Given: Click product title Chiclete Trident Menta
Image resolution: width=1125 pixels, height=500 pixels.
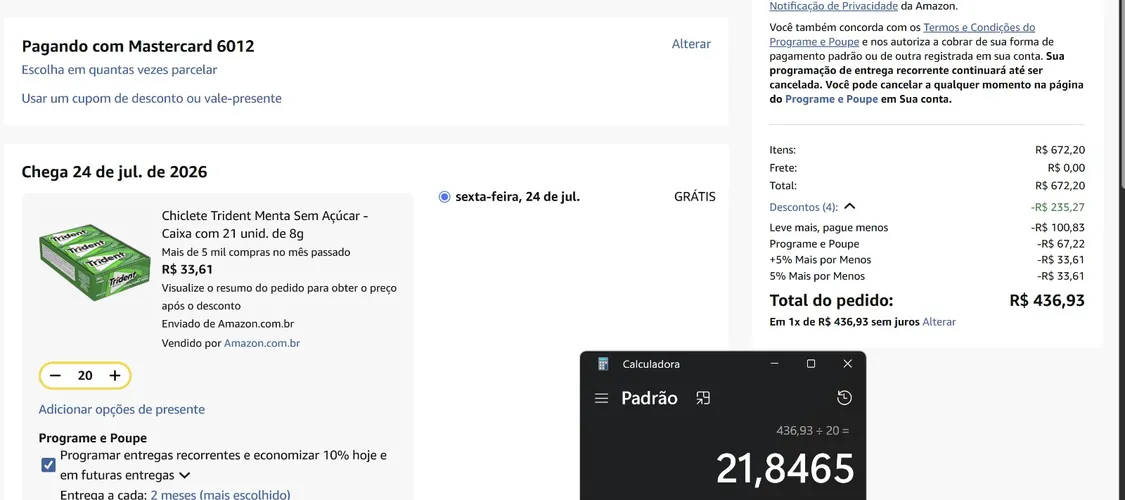Looking at the screenshot, I should 265,225.
